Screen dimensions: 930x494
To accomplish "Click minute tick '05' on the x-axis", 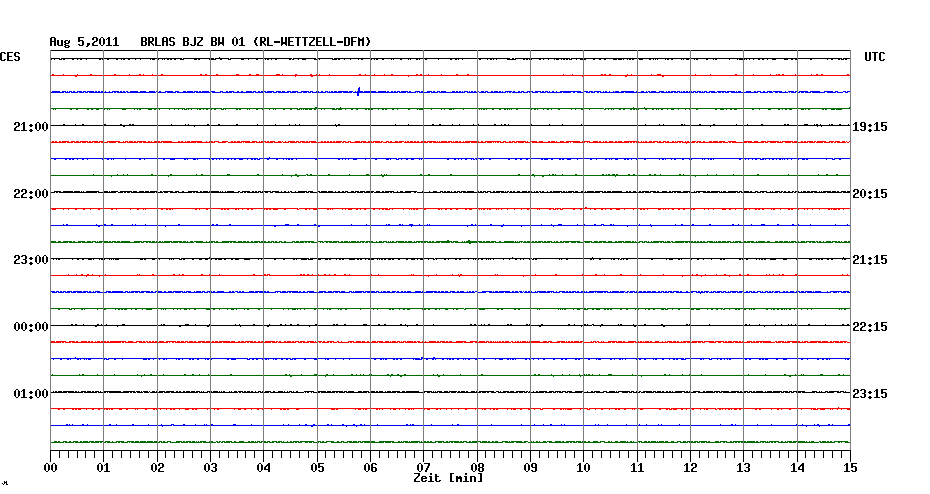I will click(x=317, y=468).
